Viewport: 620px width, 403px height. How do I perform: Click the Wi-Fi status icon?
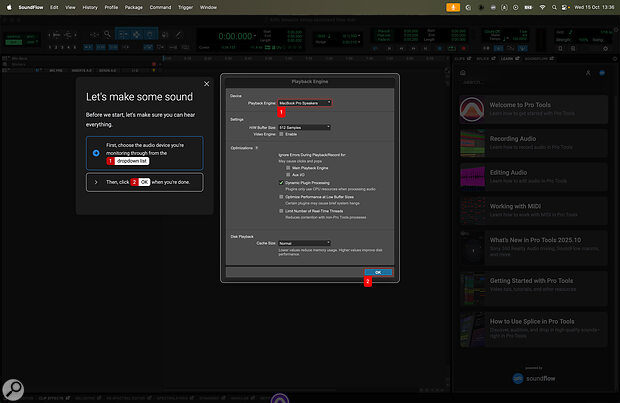tap(542, 7)
